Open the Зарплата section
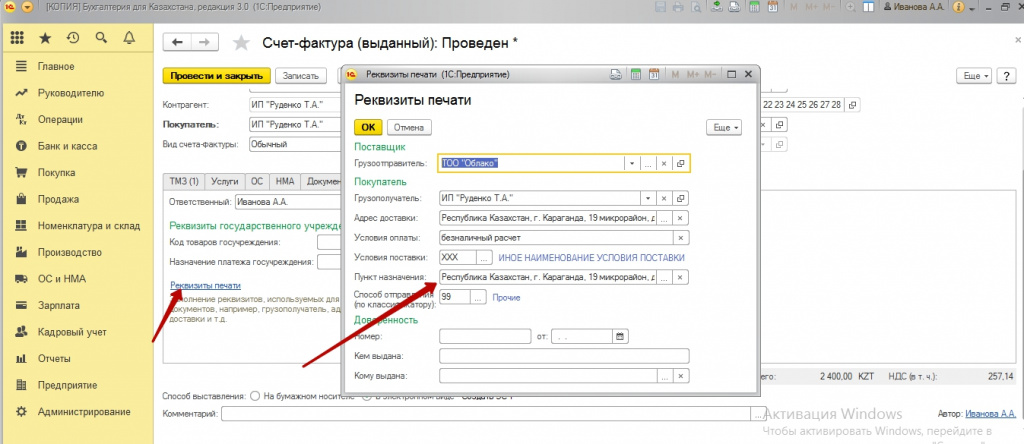The height and width of the screenshot is (444, 1024). tap(59, 306)
